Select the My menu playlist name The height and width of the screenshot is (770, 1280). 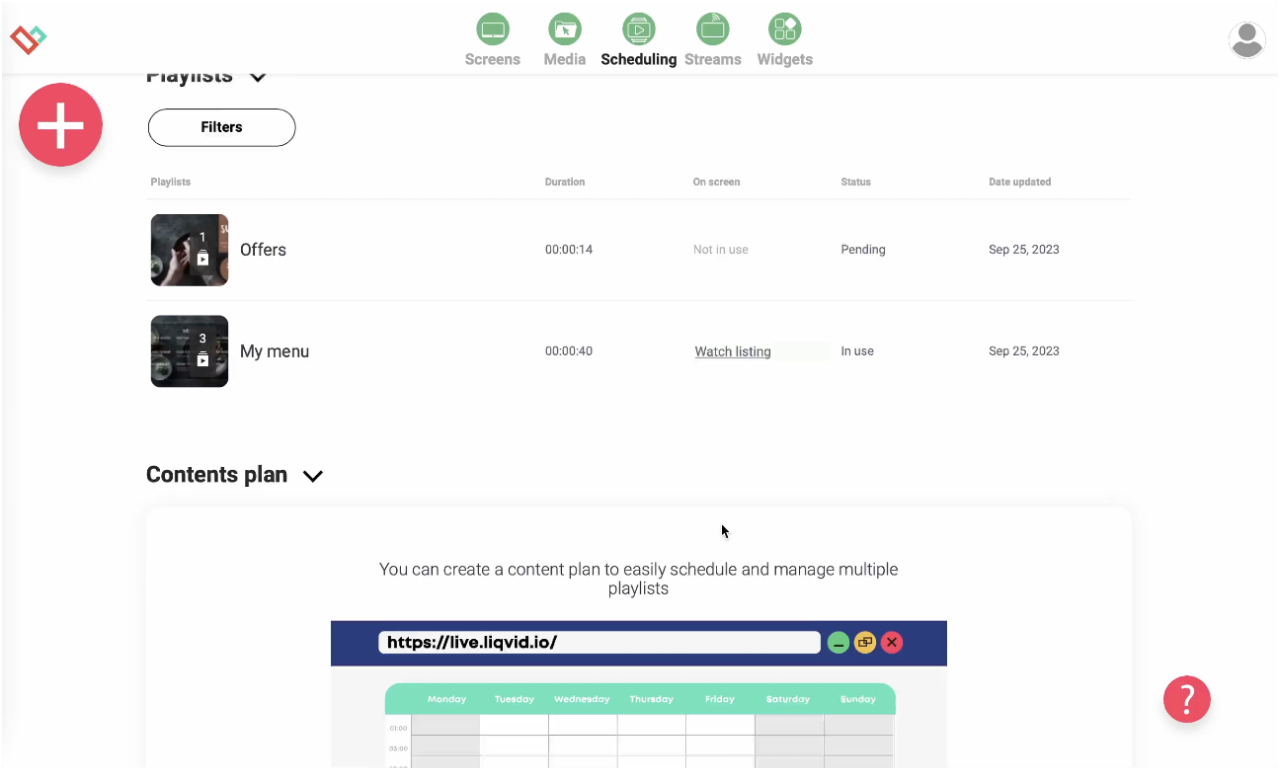point(274,351)
